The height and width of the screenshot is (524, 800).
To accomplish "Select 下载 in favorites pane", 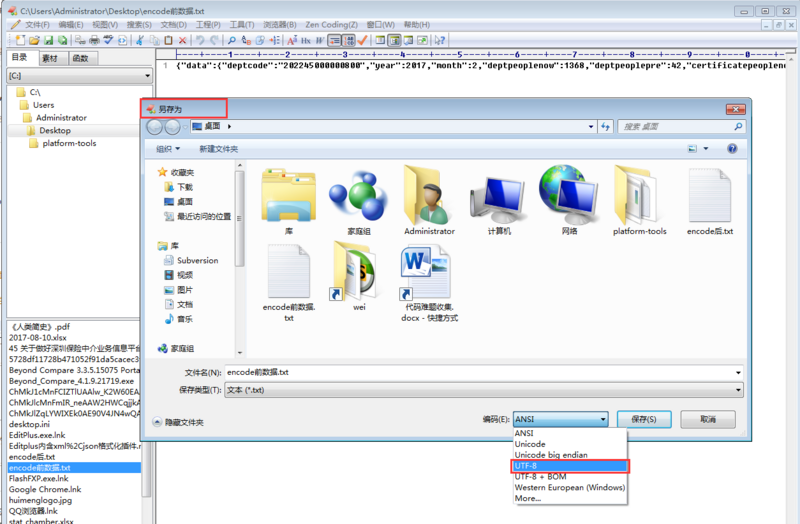I will tap(179, 187).
